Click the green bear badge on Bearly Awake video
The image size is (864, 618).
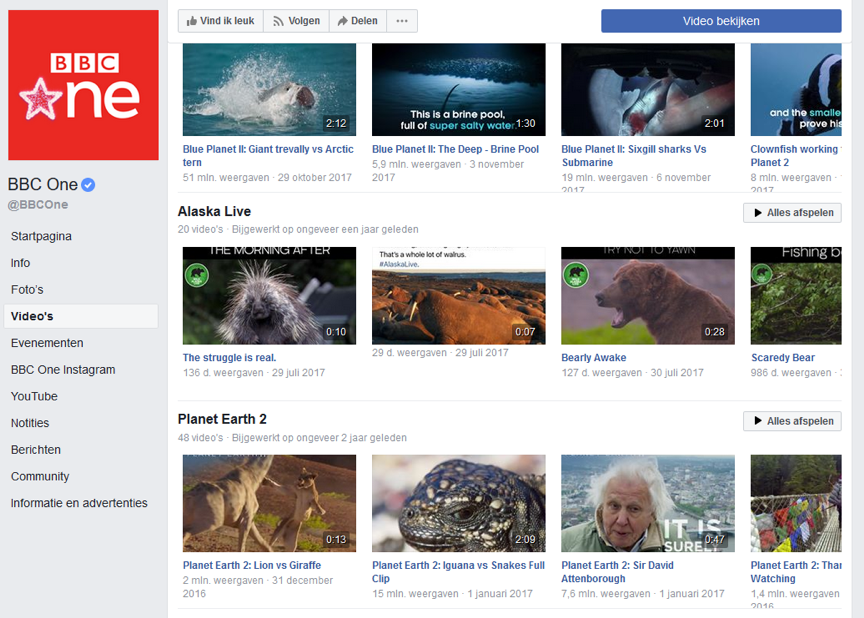coord(575,274)
